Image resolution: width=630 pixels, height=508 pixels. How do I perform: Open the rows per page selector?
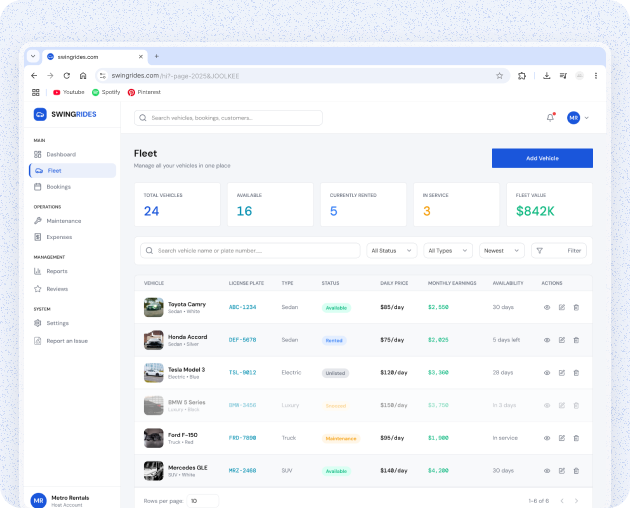click(x=202, y=501)
